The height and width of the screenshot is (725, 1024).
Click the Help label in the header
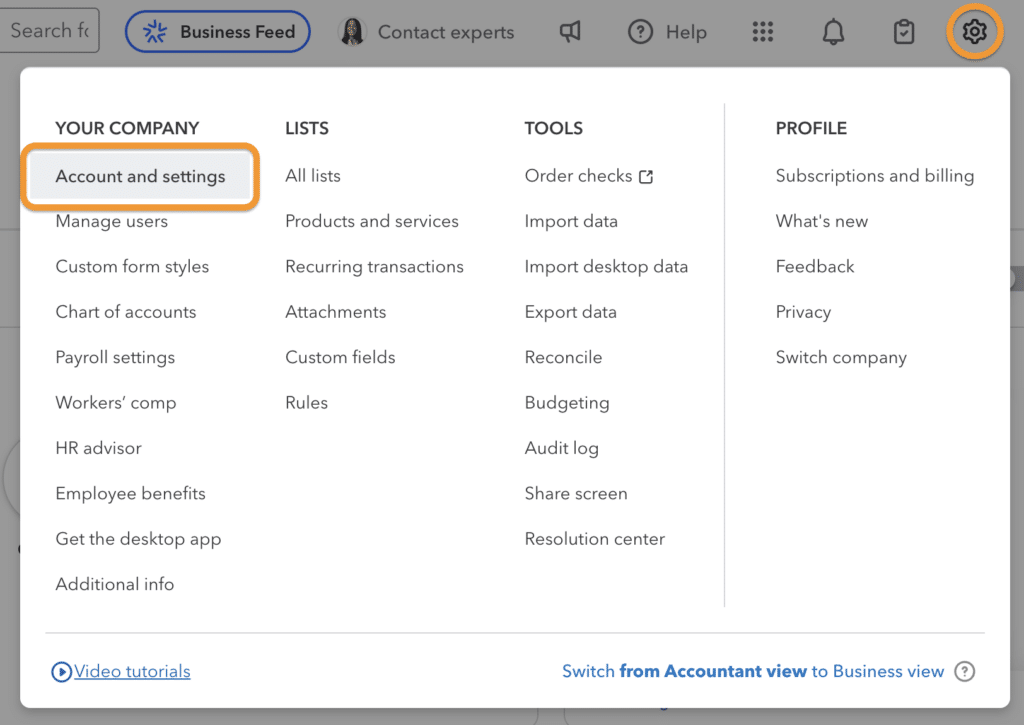[686, 32]
